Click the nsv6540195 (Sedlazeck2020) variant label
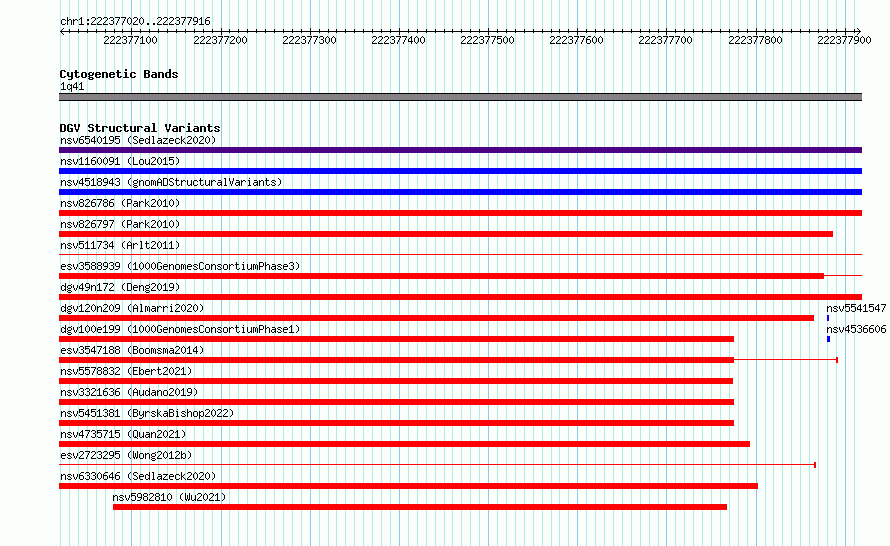The image size is (890, 546). click(x=138, y=140)
